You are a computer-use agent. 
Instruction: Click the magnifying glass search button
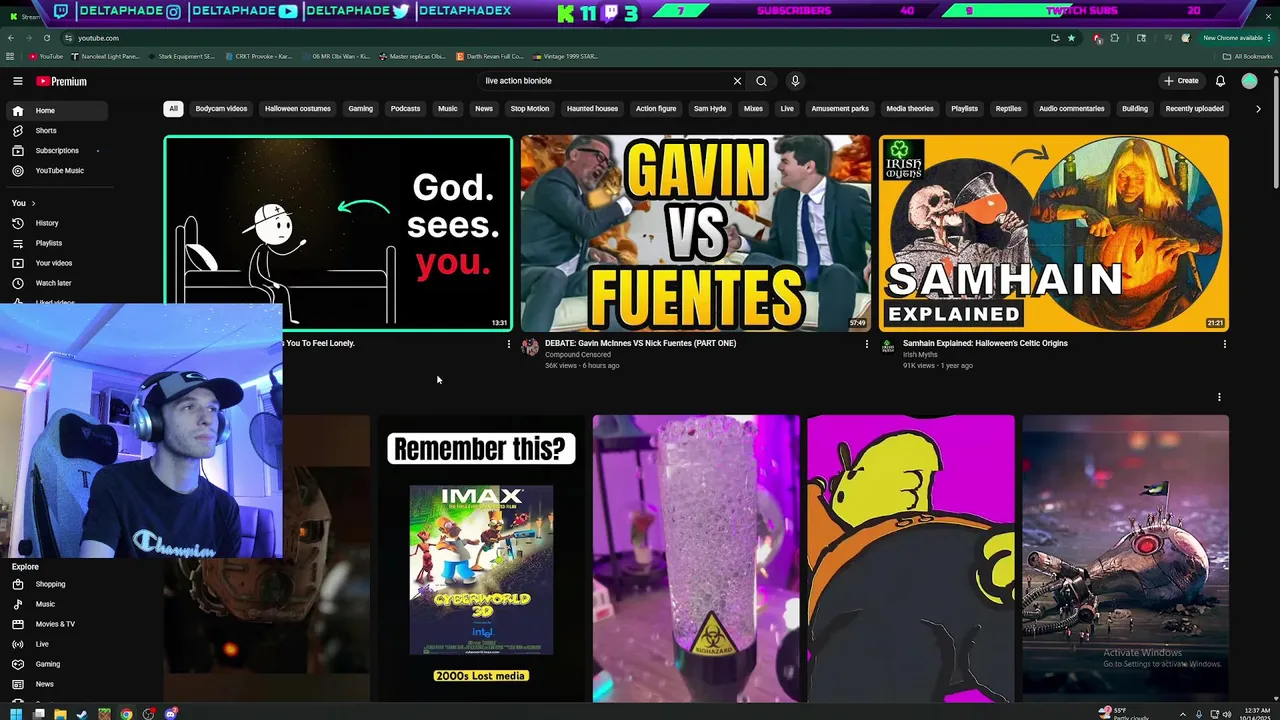click(761, 81)
